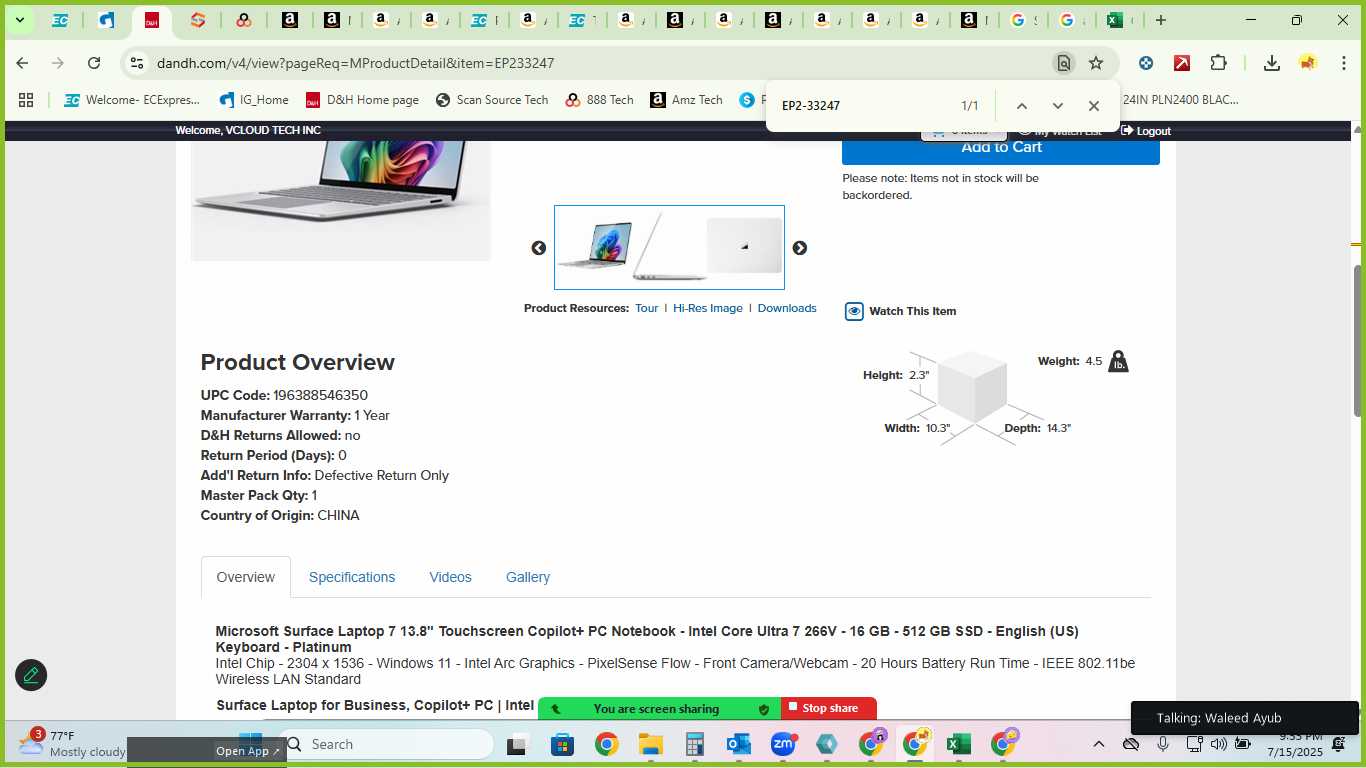Select the Overview tab
This screenshot has width=1366, height=768.
click(x=246, y=577)
